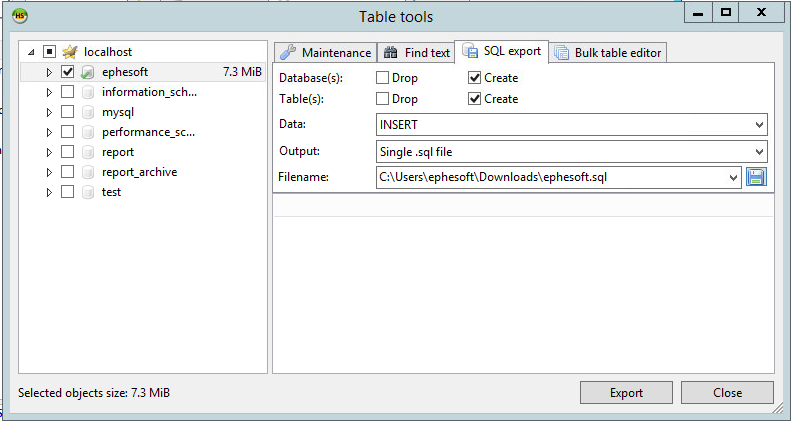The width and height of the screenshot is (791, 421).
Task: Collapse the localhost tree node
Action: [x=31, y=52]
